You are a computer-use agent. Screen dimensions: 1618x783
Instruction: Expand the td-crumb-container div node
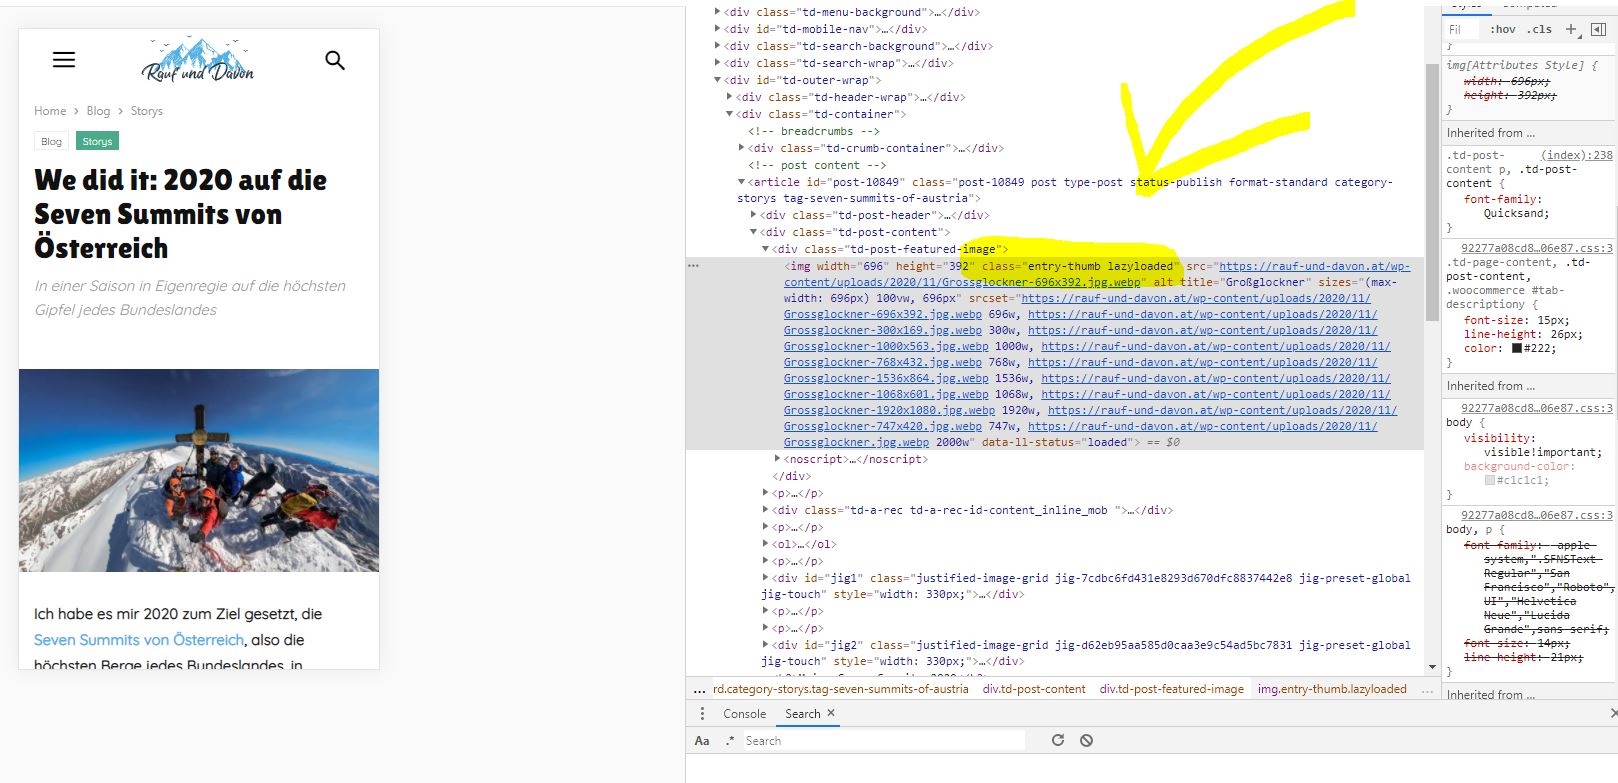[741, 148]
